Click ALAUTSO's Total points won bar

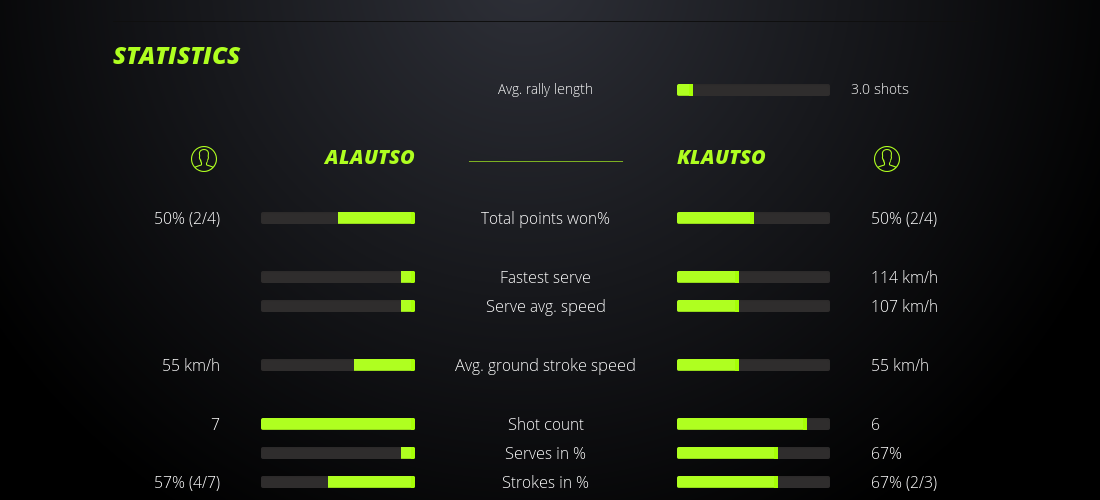338,218
